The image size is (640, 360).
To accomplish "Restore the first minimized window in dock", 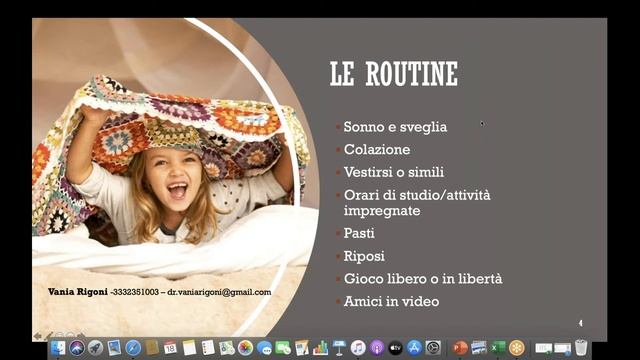I will [543, 349].
